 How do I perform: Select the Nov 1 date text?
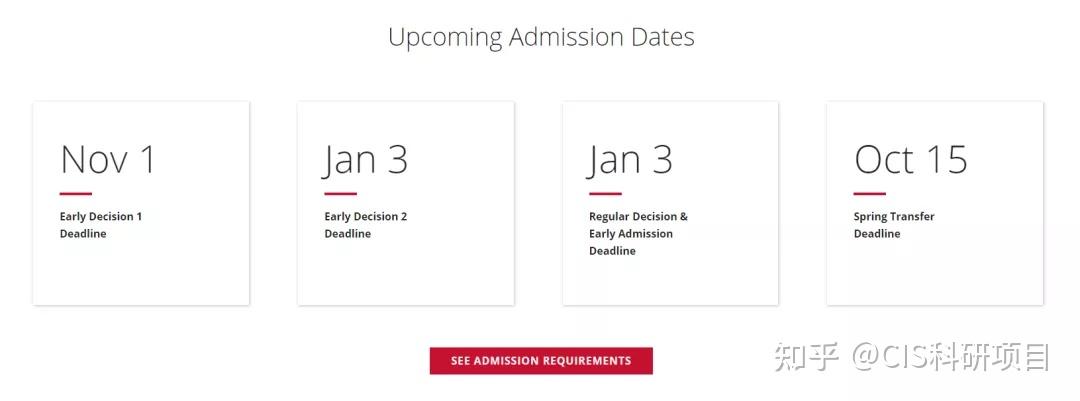pyautogui.click(x=108, y=160)
